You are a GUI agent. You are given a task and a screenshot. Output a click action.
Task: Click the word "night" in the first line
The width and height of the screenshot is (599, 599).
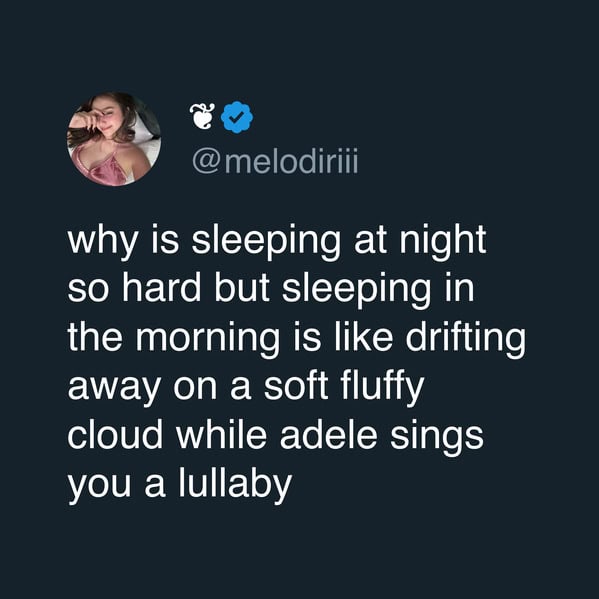443,242
